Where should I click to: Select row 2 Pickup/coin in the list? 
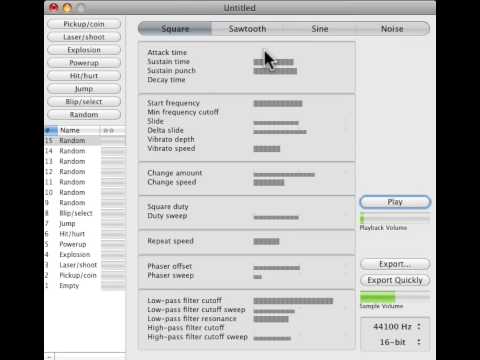point(85,275)
